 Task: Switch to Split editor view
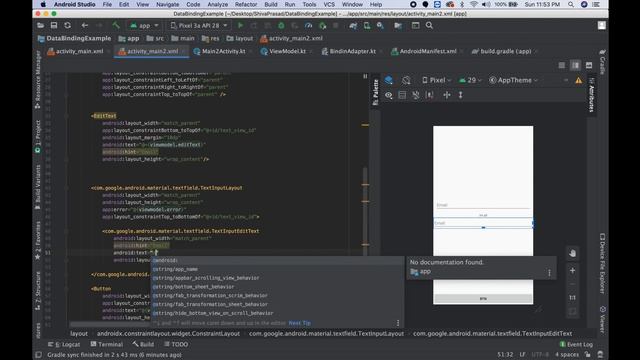tap(575, 65)
